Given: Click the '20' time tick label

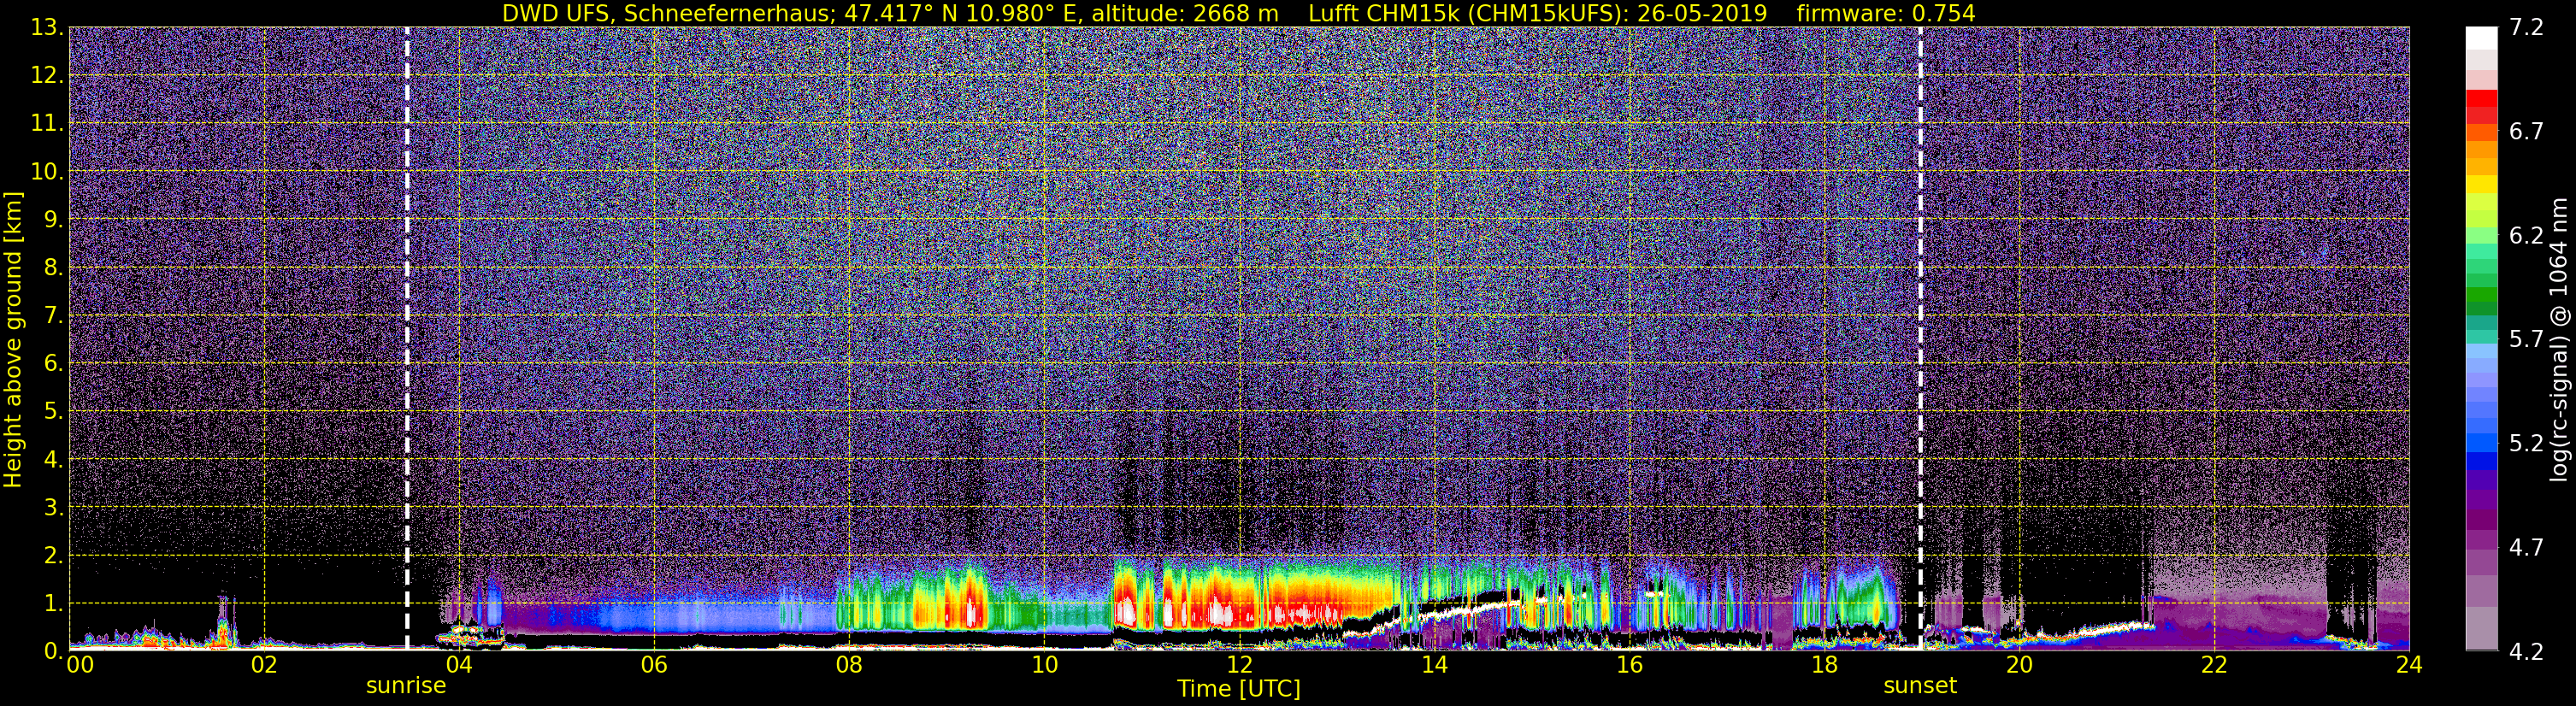Looking at the screenshot, I should [2019, 665].
